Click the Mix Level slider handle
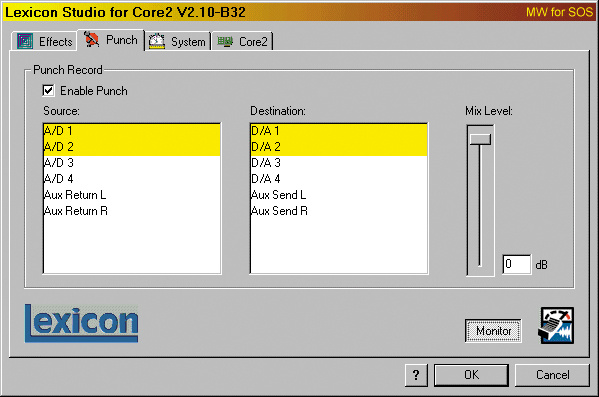Image resolution: width=599 pixels, height=397 pixels. pyautogui.click(x=480, y=139)
